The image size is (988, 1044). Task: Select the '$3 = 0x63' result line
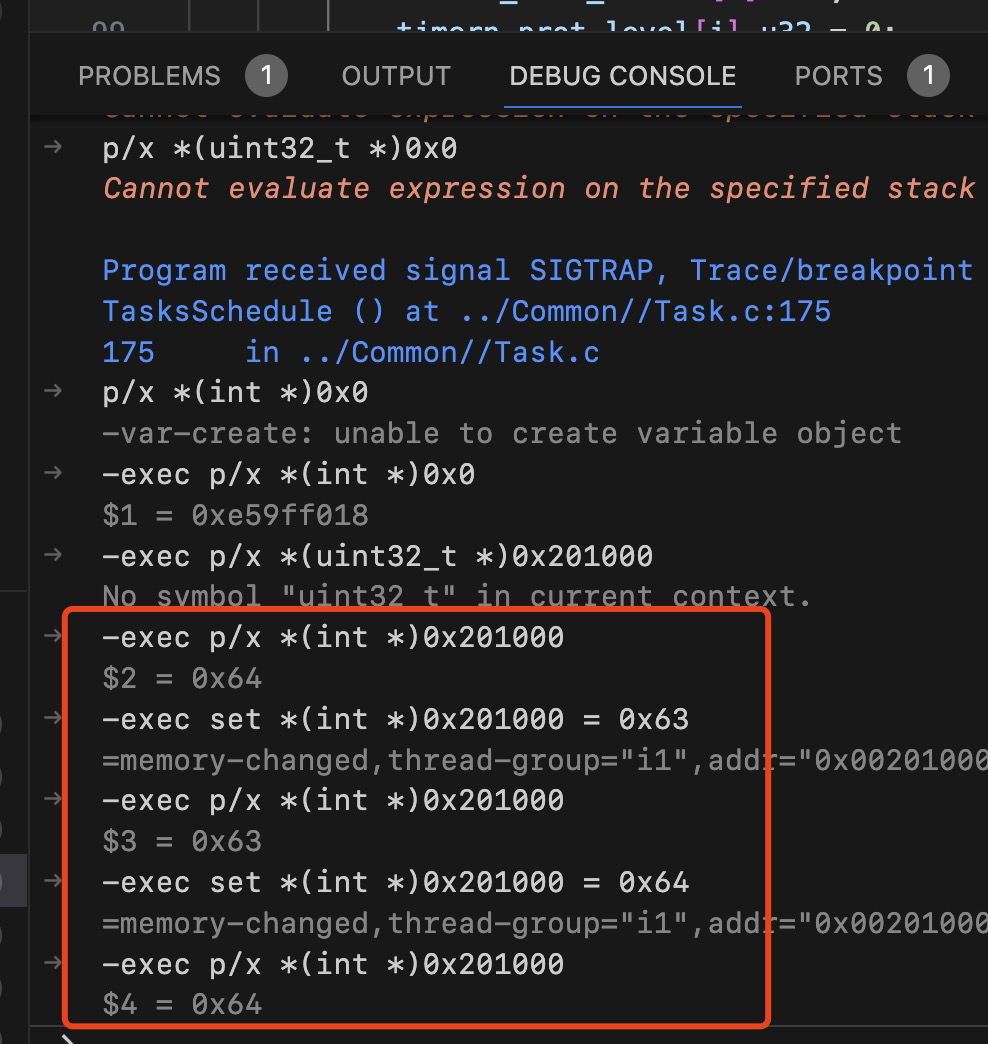[182, 842]
